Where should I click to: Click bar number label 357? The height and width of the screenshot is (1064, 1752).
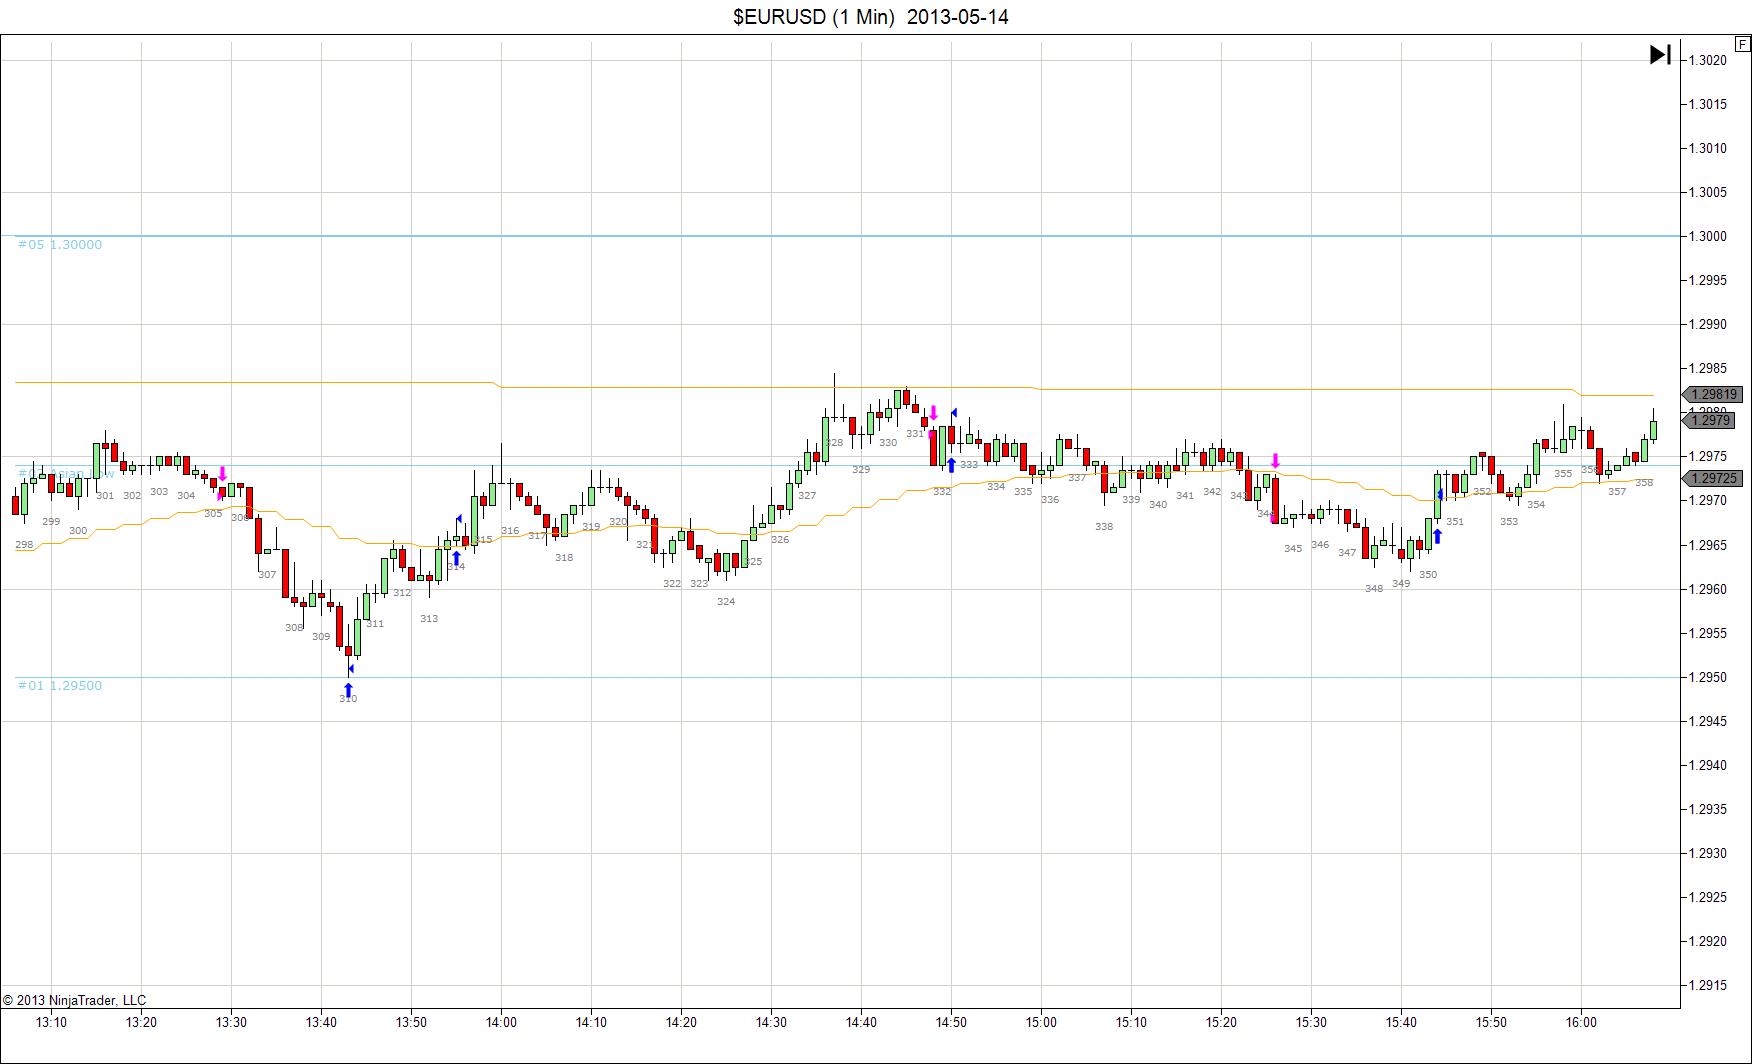(x=1617, y=491)
